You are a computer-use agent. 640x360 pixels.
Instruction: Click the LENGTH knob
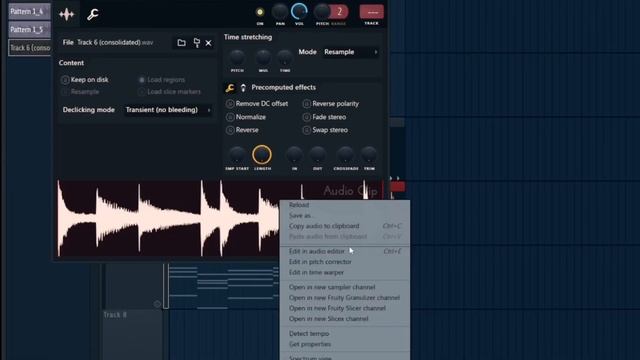[x=262, y=155]
